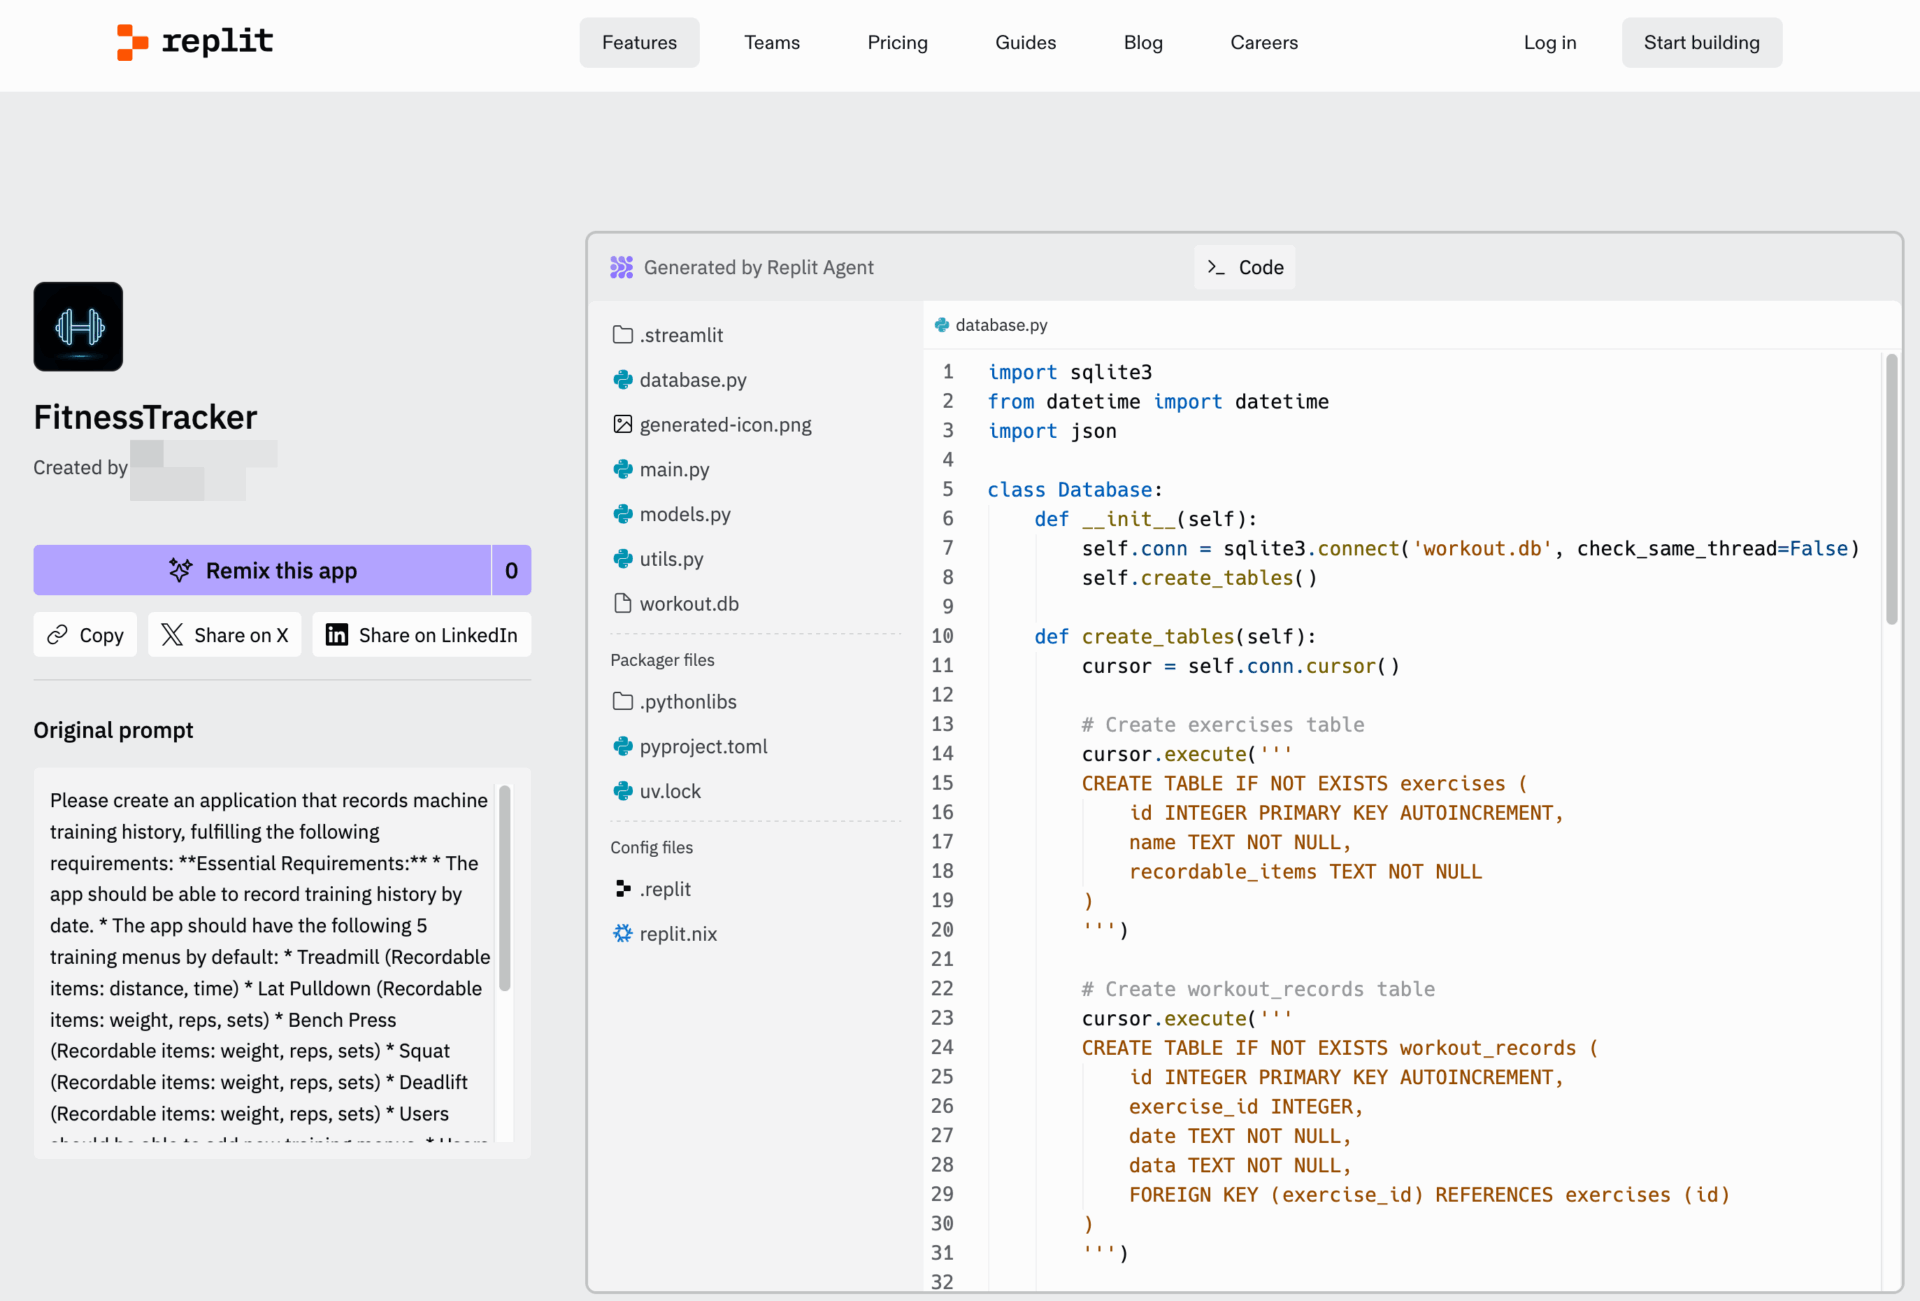Click the code editor vertical scrollbar
Image resolution: width=1920 pixels, height=1301 pixels.
tap(1891, 490)
